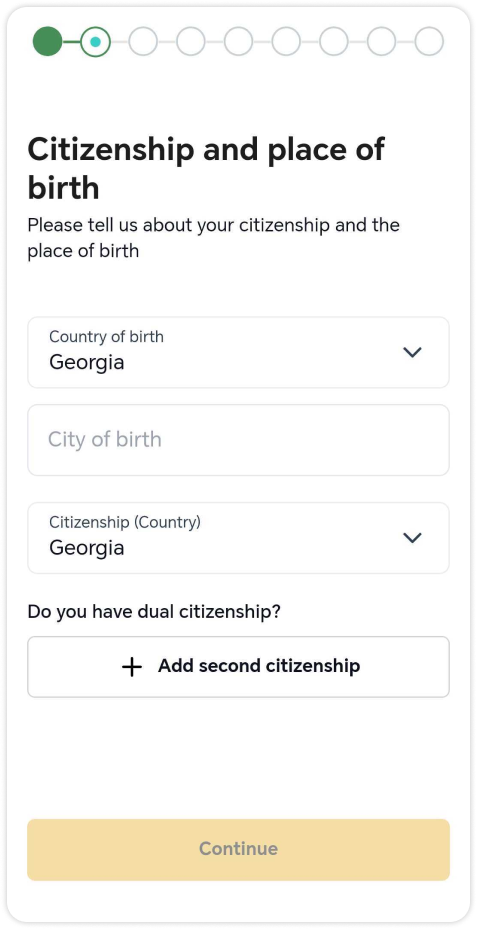Screen dimensions: 477x929
Task: Focus the City of birth field
Action: point(238,440)
